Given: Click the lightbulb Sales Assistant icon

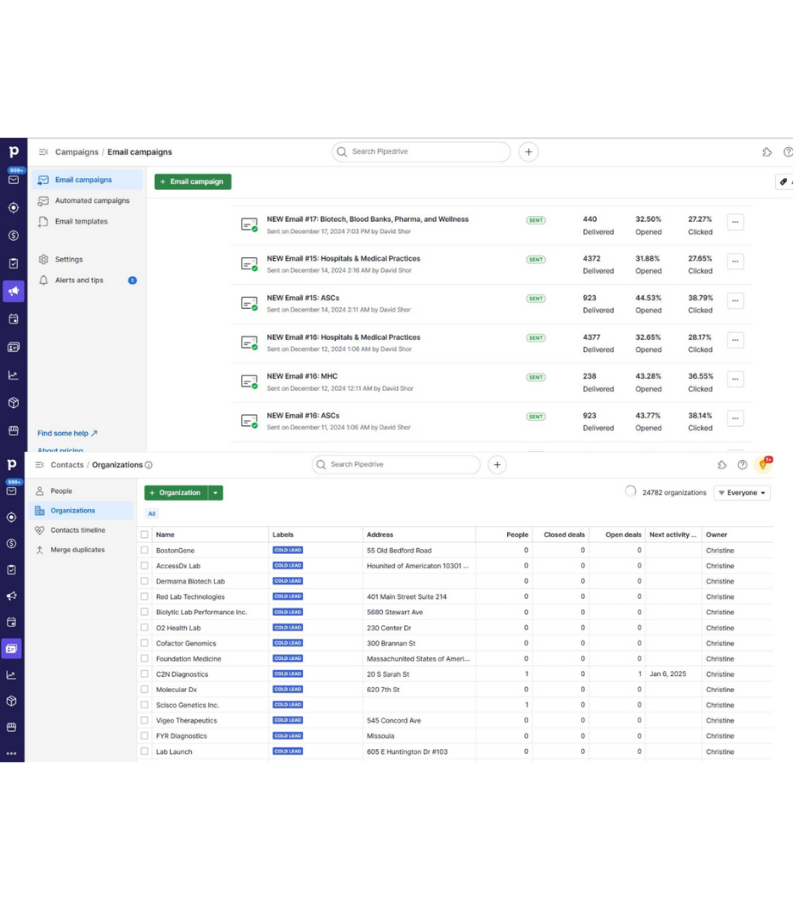Looking at the screenshot, I should [x=764, y=464].
